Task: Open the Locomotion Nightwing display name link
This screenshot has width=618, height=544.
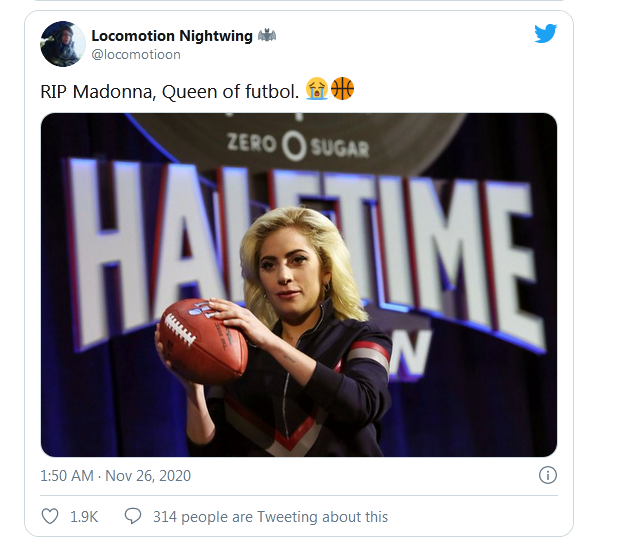Action: (172, 35)
